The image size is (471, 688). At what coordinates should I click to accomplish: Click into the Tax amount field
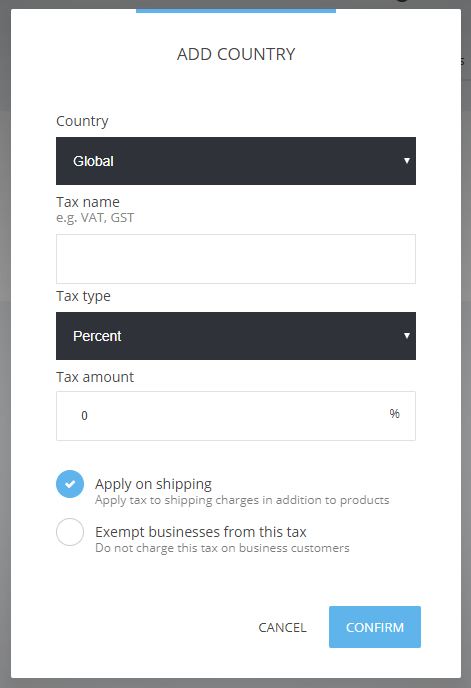[x=236, y=416]
